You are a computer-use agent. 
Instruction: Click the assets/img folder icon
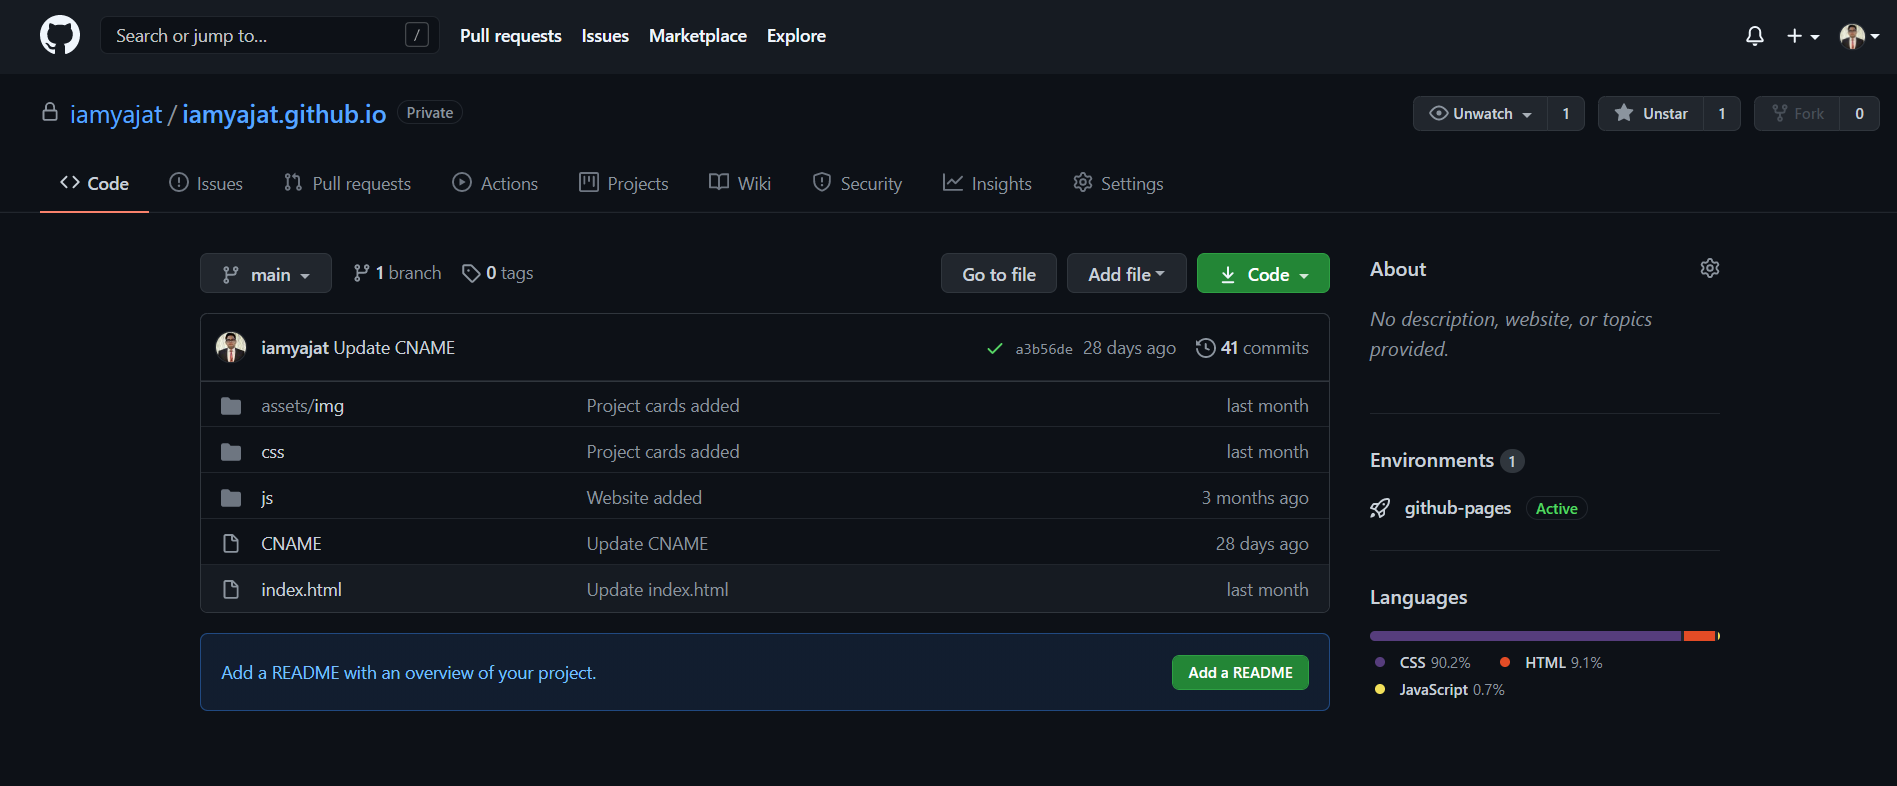[231, 406]
